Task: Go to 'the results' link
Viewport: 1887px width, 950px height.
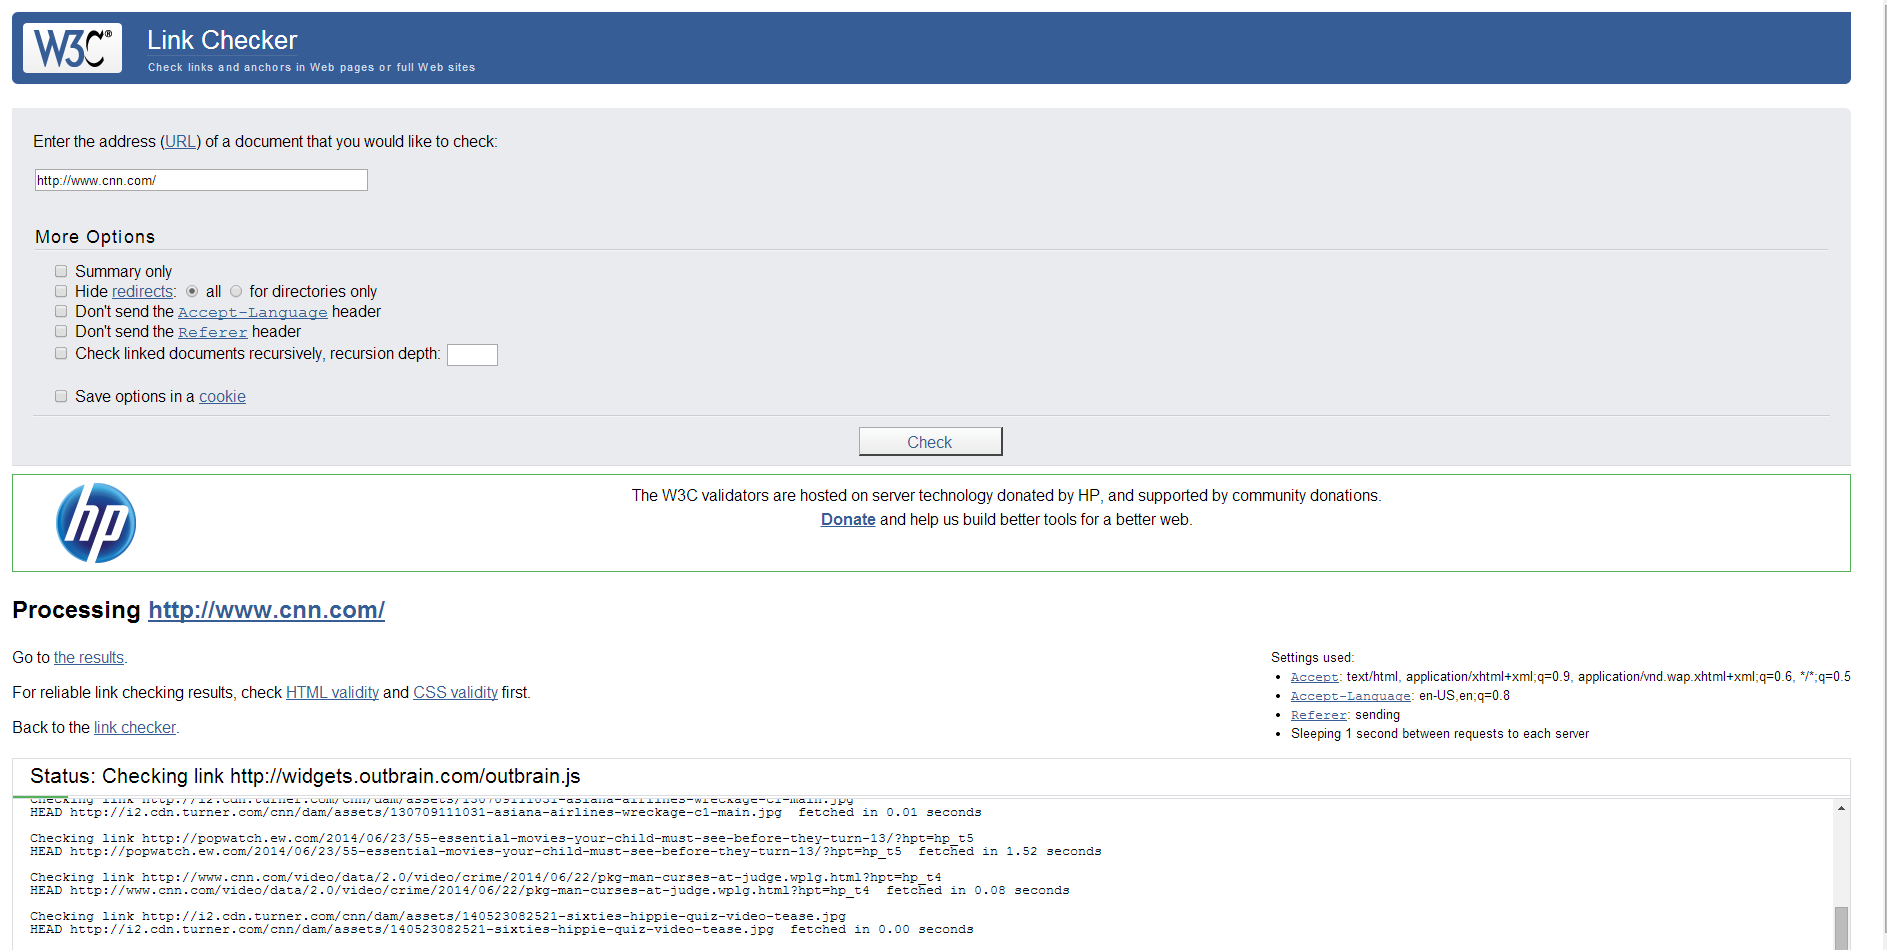Action: pos(89,658)
